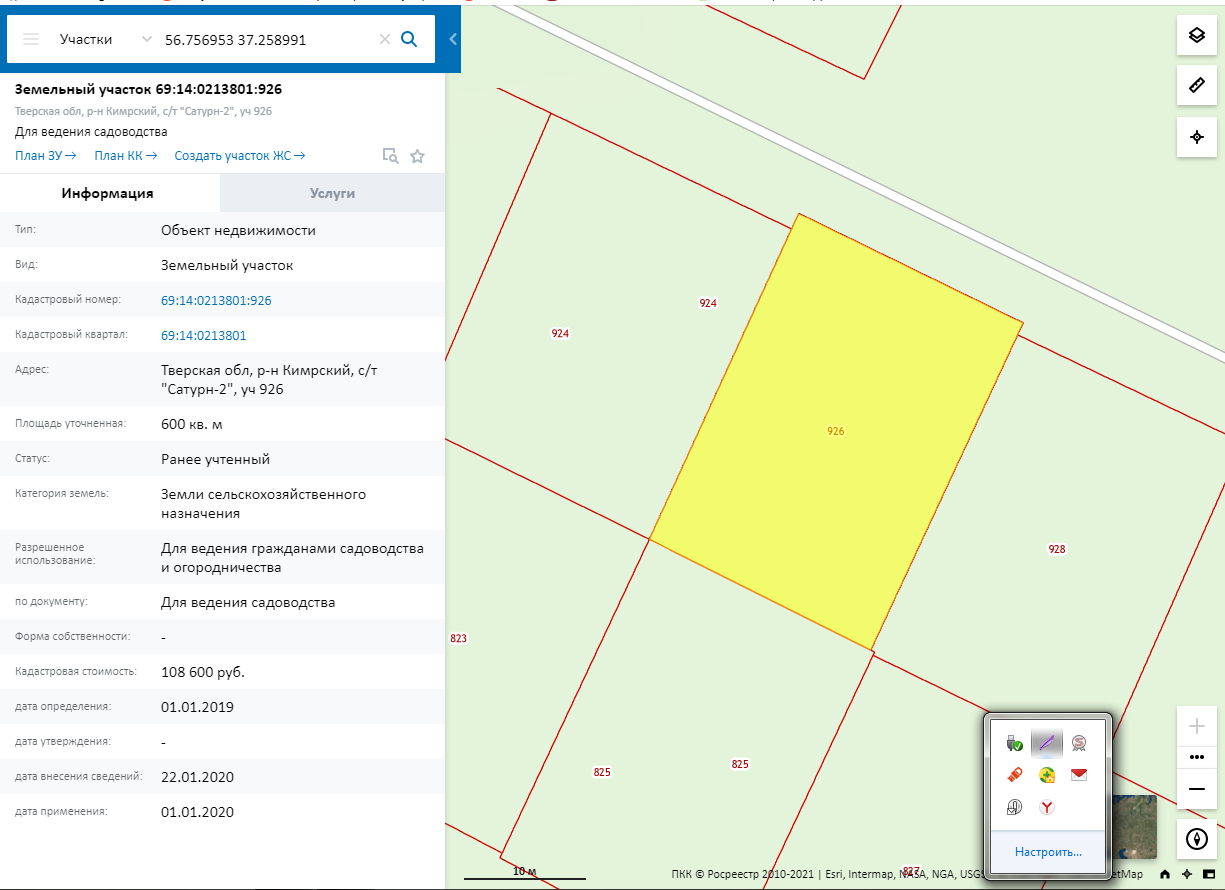Switch basemap via the satellite thumbnail
This screenshot has height=890, width=1225.
tap(1133, 827)
